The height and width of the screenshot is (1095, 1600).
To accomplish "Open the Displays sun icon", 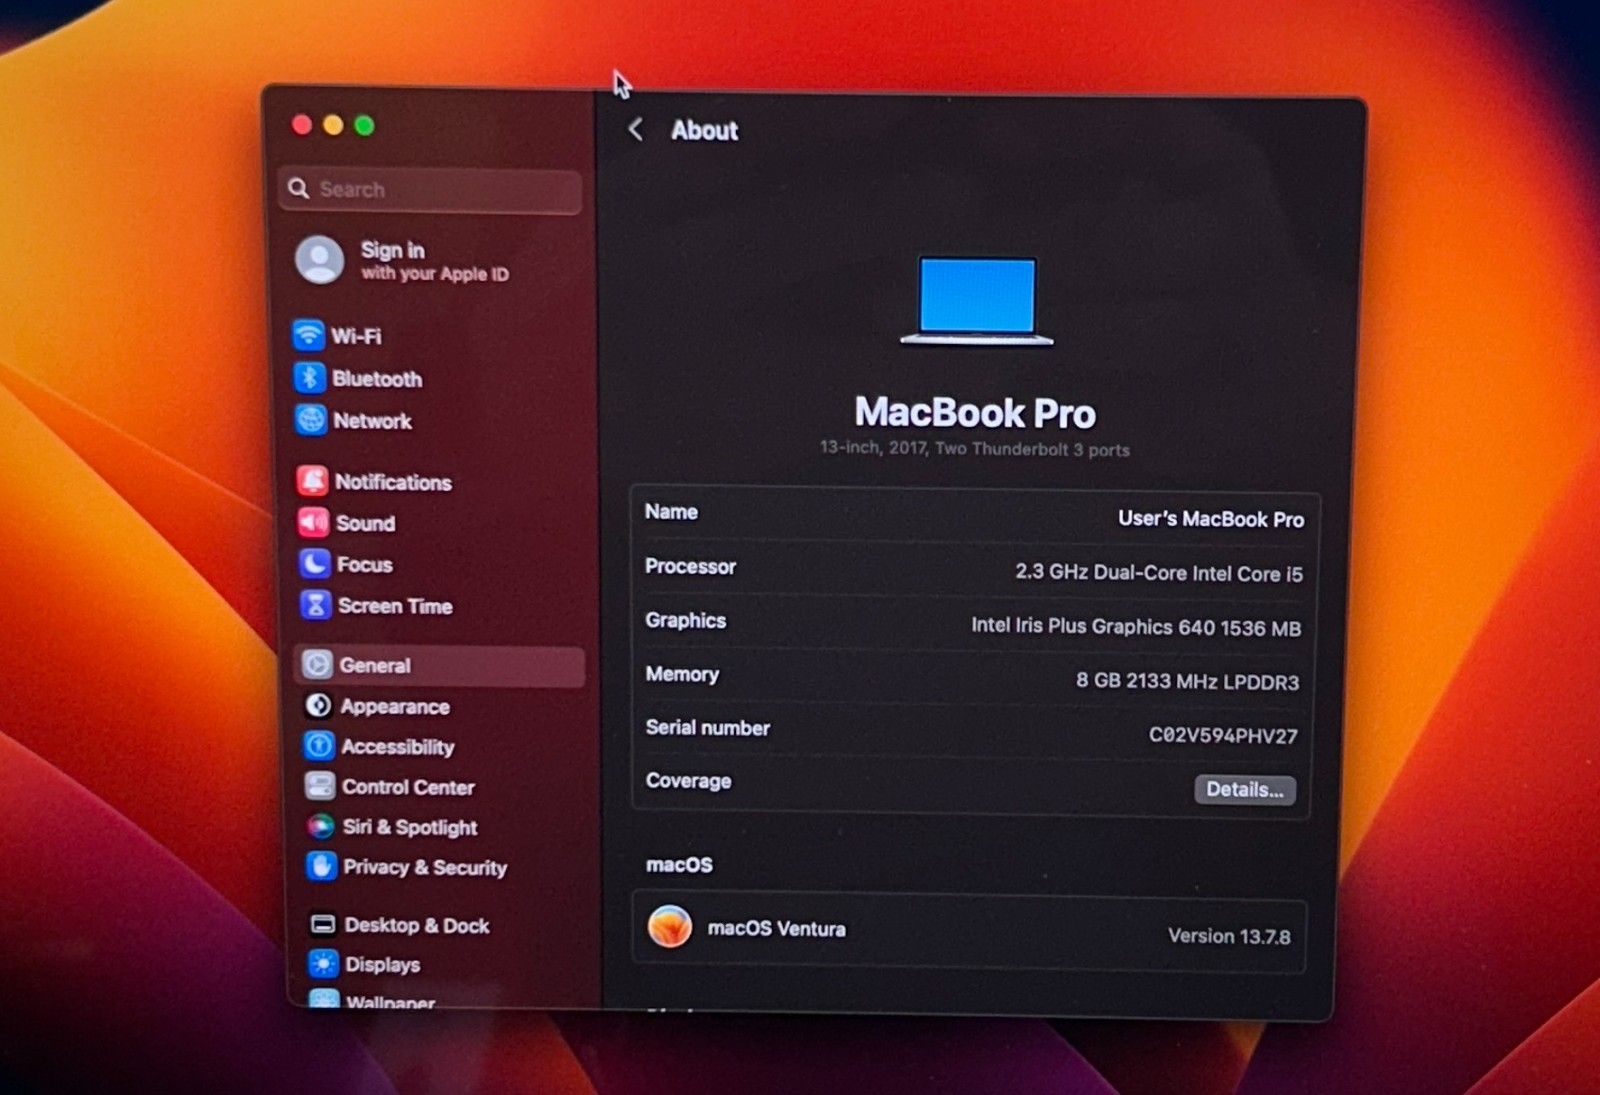I will click(324, 964).
